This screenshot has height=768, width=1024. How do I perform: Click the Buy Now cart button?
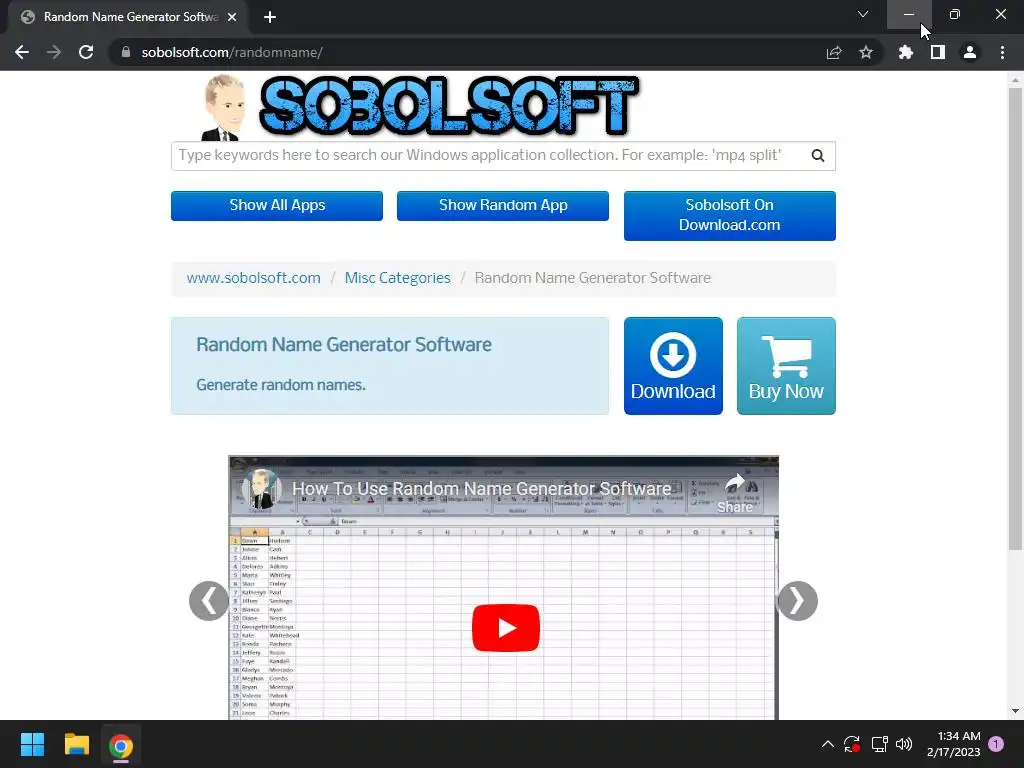(x=786, y=366)
